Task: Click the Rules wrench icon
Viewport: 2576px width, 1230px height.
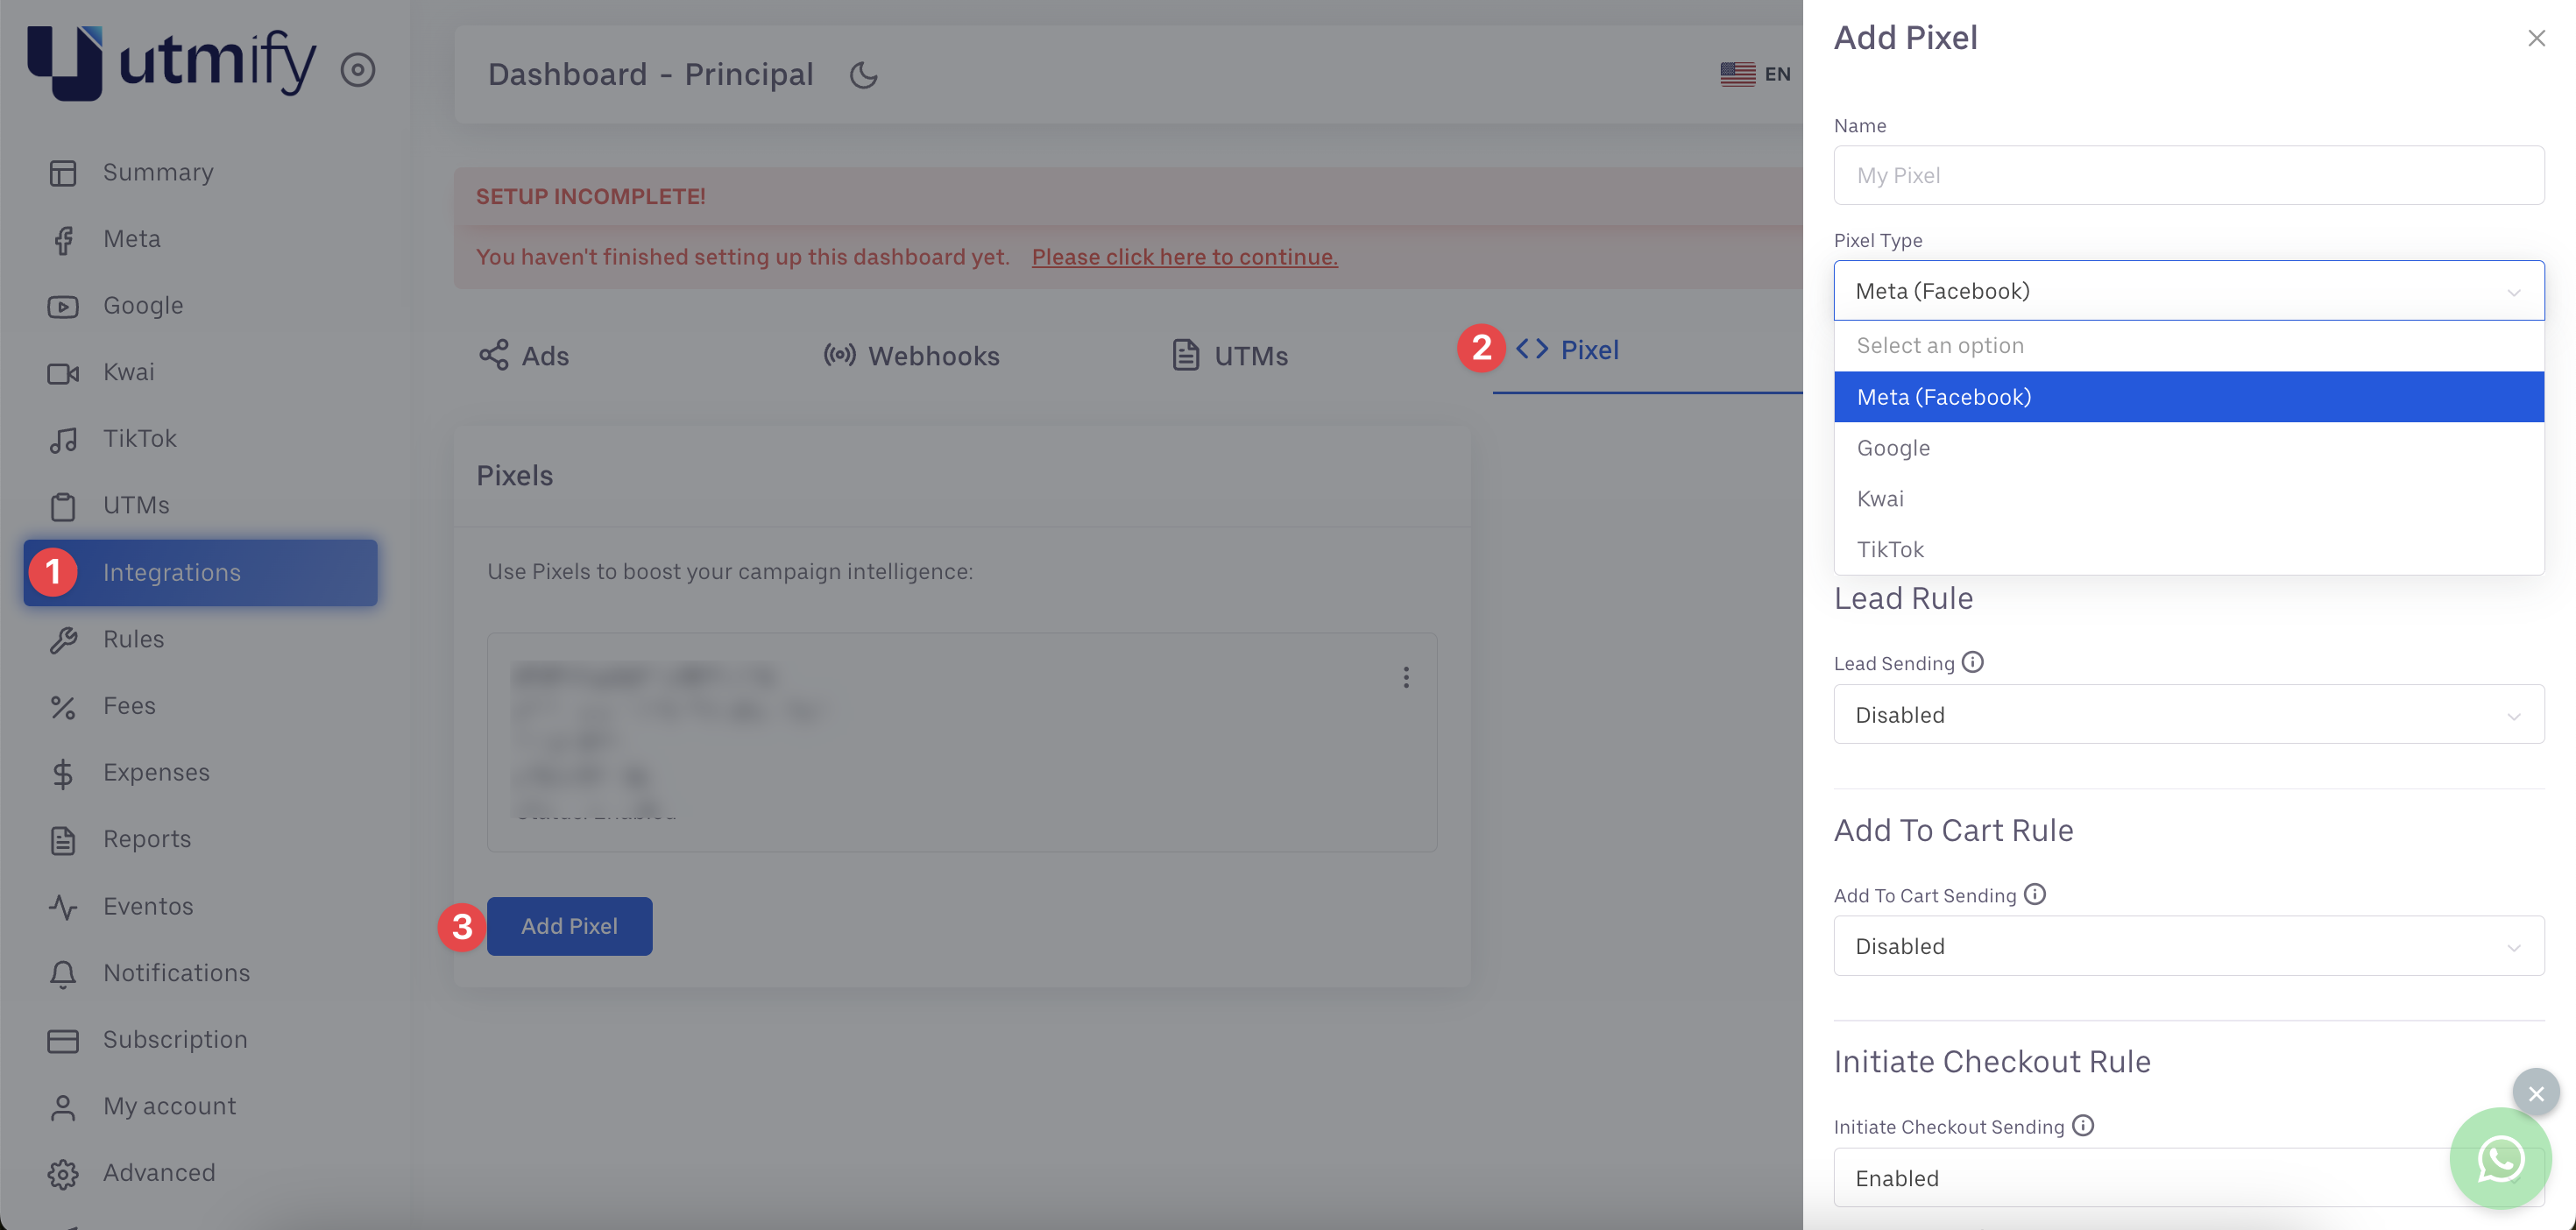Action: click(x=63, y=640)
